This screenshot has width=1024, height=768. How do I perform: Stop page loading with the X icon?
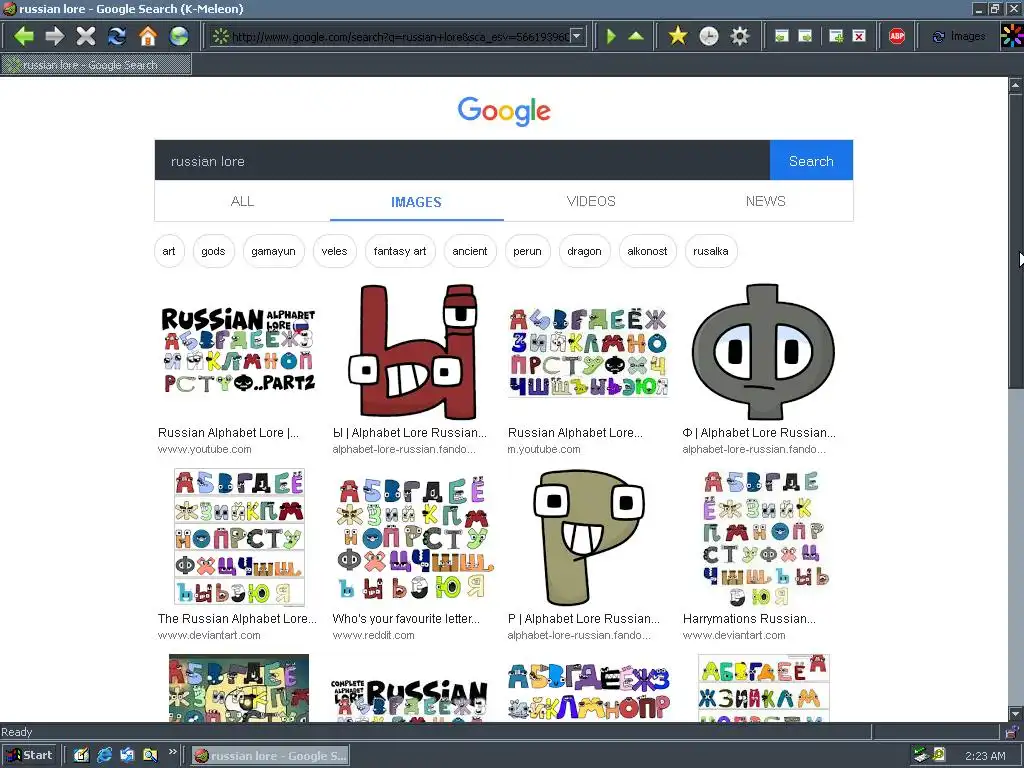86,36
